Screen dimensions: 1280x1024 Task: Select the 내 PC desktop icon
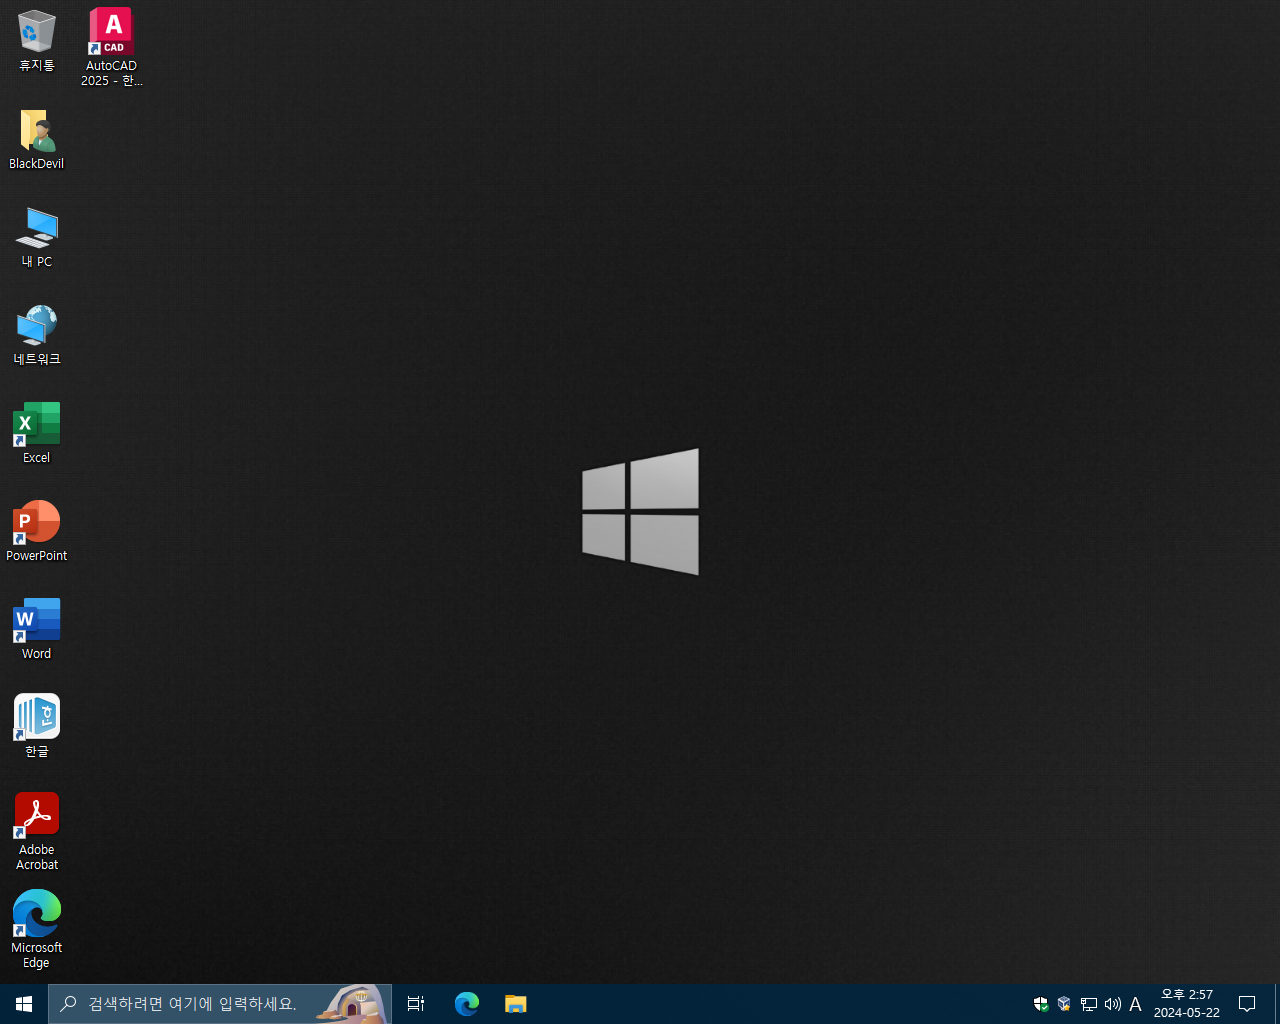[37, 238]
